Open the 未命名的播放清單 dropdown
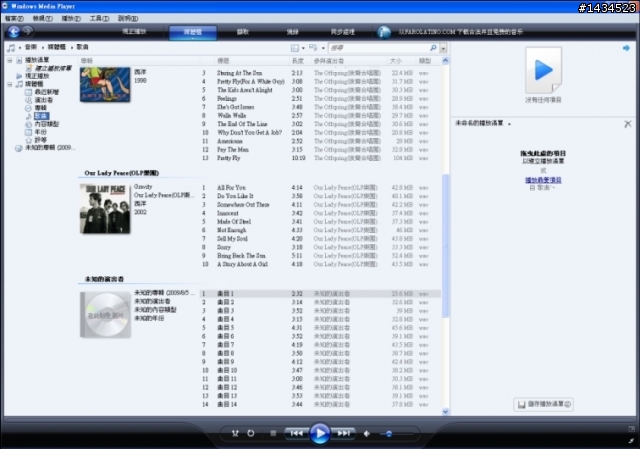Image resolution: width=640 pixels, height=449 pixels. click(x=509, y=124)
